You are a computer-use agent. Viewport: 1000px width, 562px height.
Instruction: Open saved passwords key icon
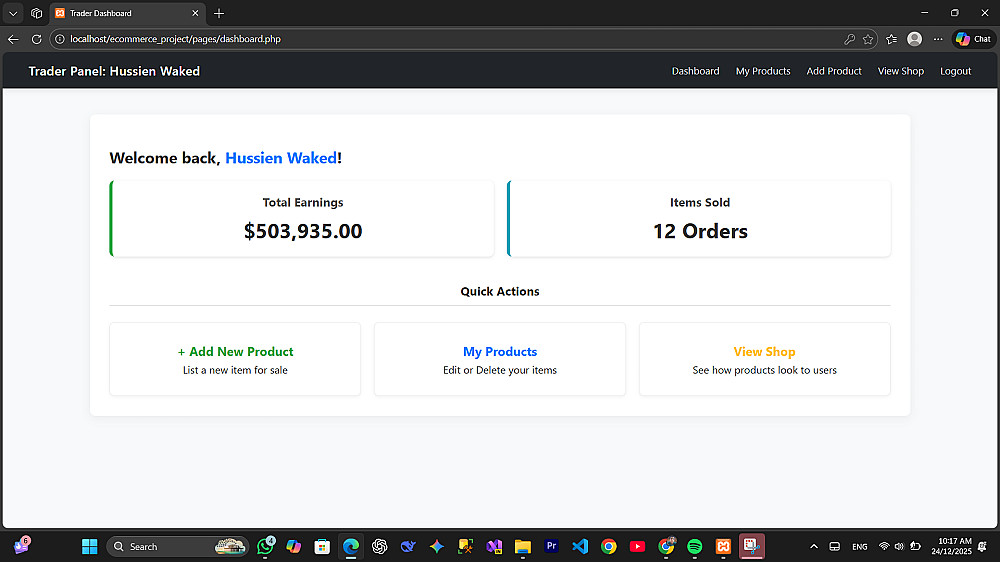(849, 39)
